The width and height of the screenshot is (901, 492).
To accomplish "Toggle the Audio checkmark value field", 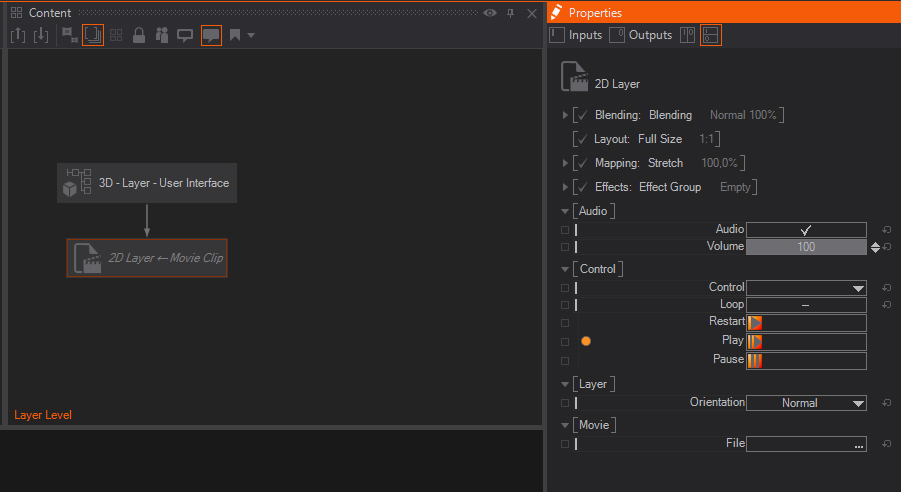I will [806, 230].
